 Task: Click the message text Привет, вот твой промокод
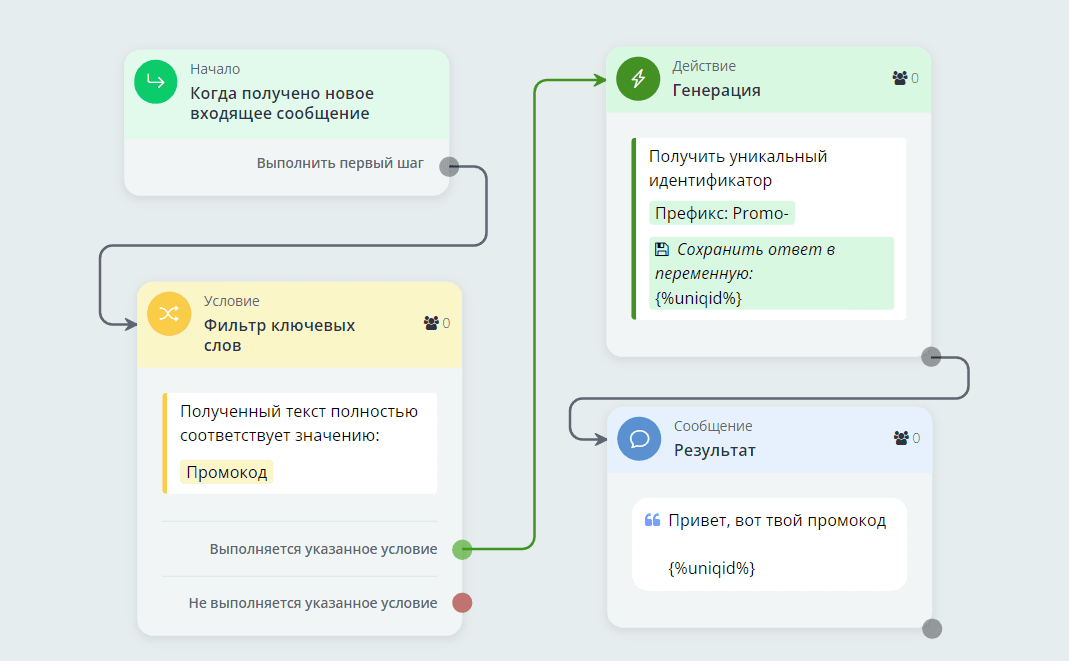point(777,521)
